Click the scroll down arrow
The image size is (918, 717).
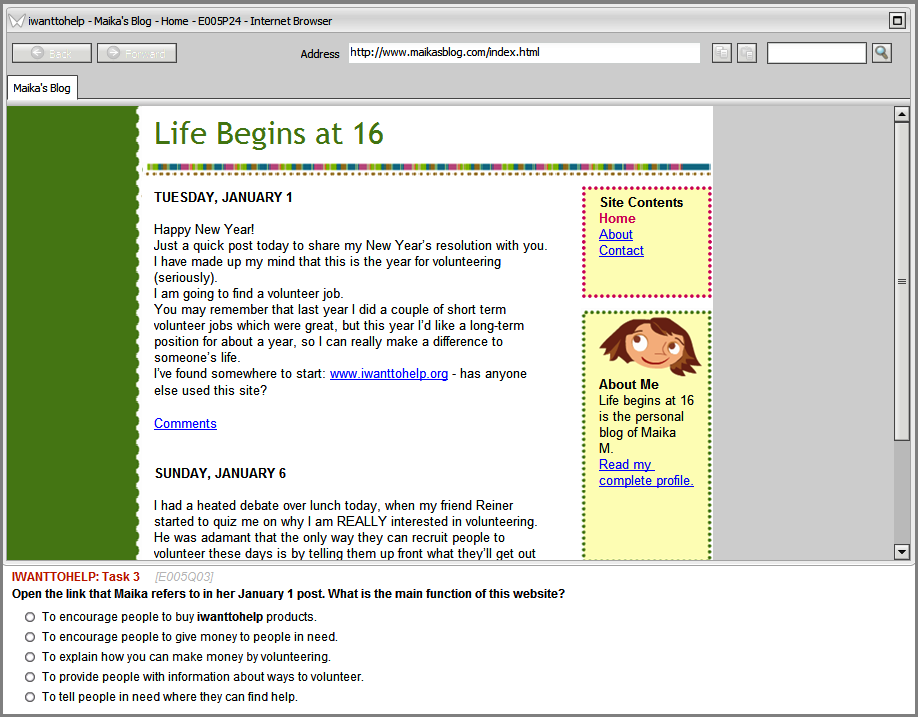901,551
